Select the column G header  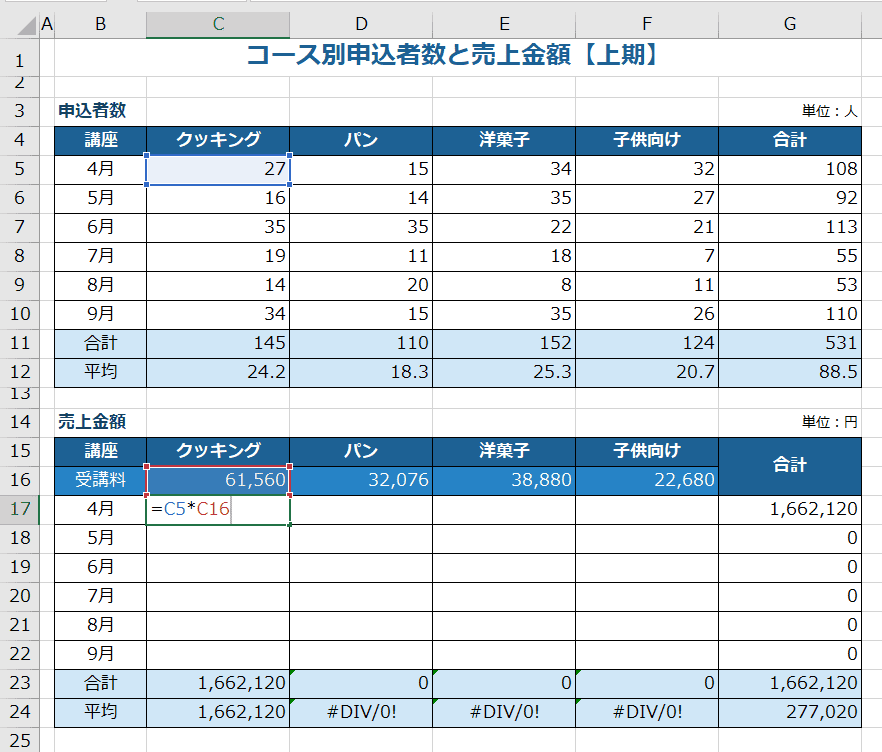point(790,25)
